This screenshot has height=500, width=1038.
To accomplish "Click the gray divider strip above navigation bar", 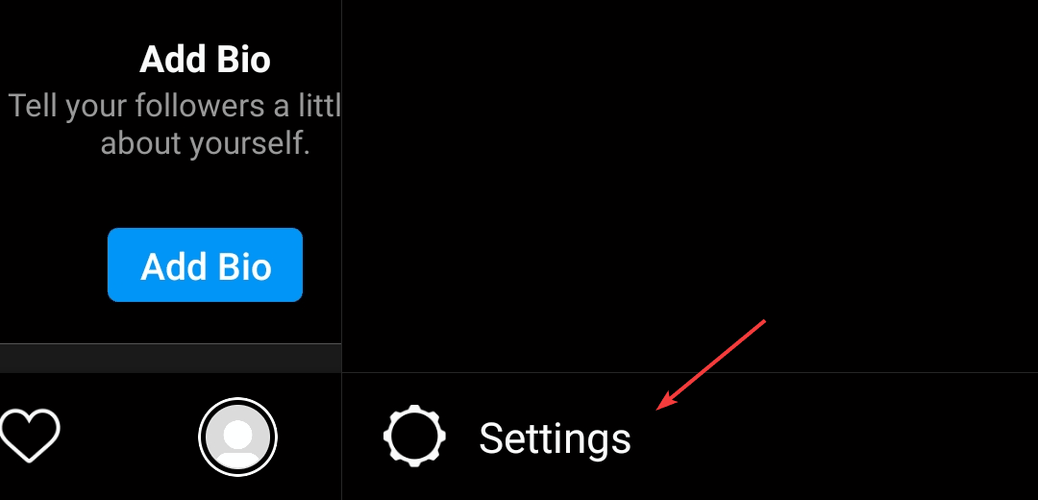I will 171,358.
